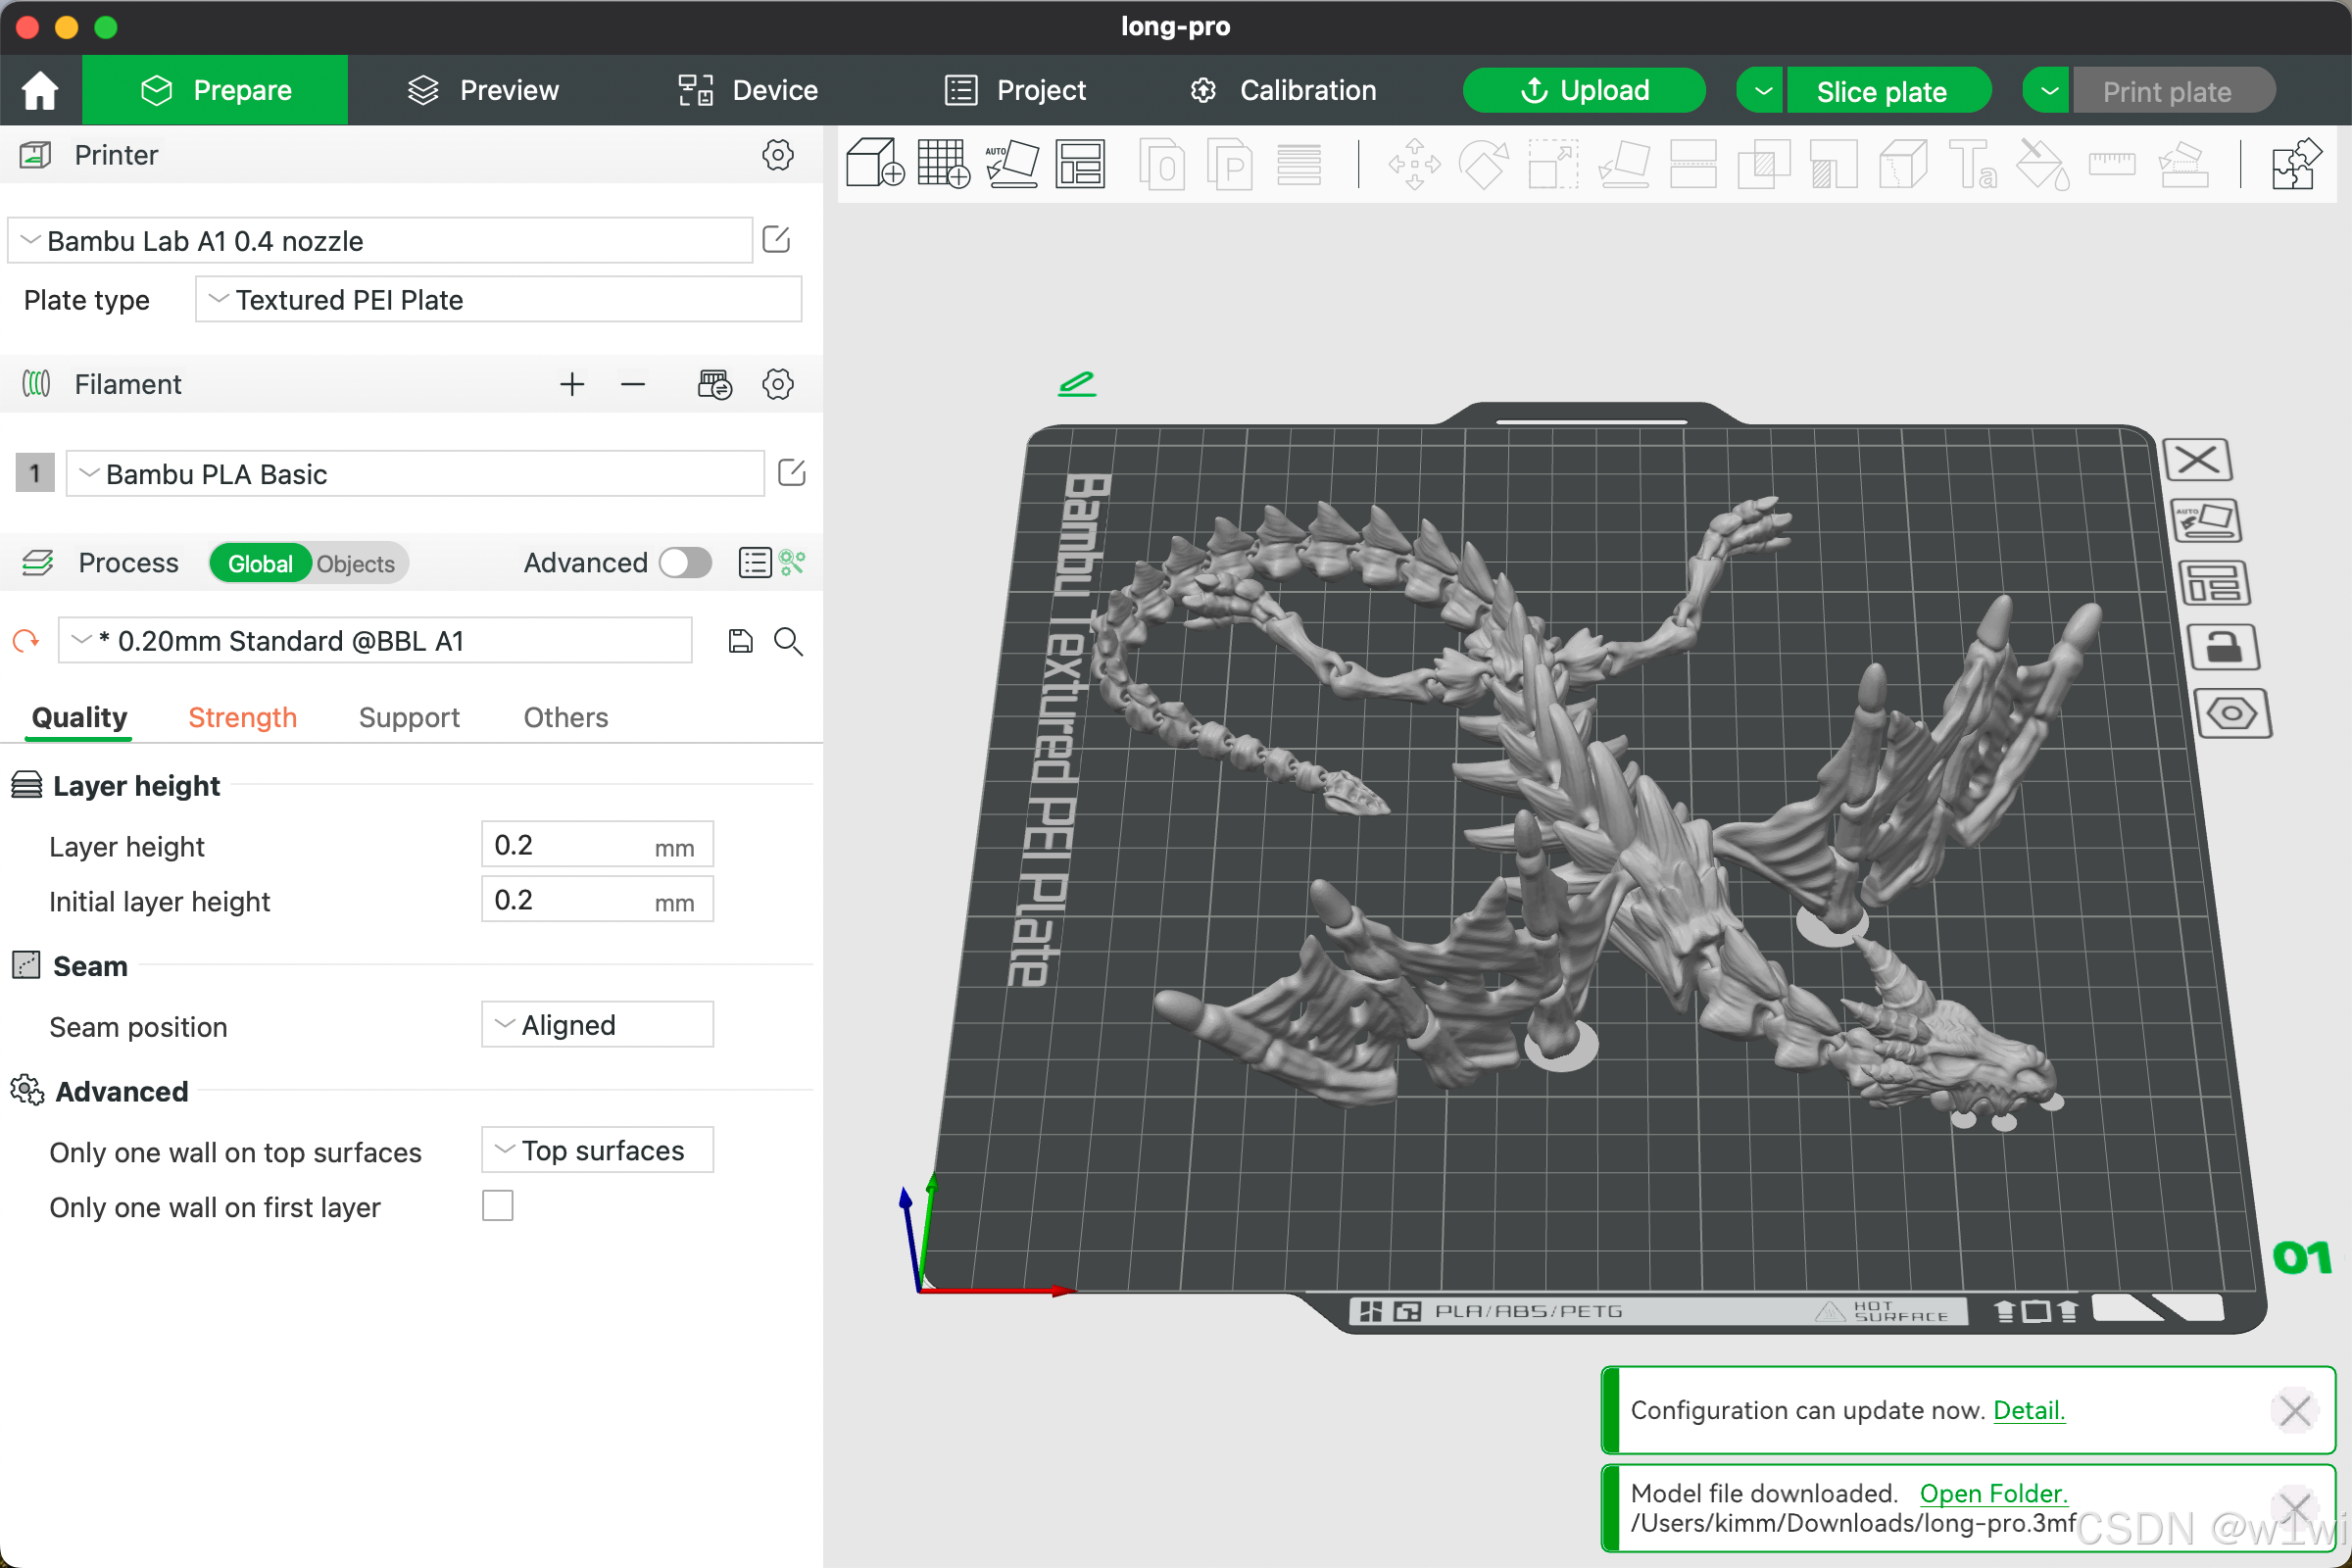Check Only one wall on first layer
2352x1568 pixels.
[497, 1206]
